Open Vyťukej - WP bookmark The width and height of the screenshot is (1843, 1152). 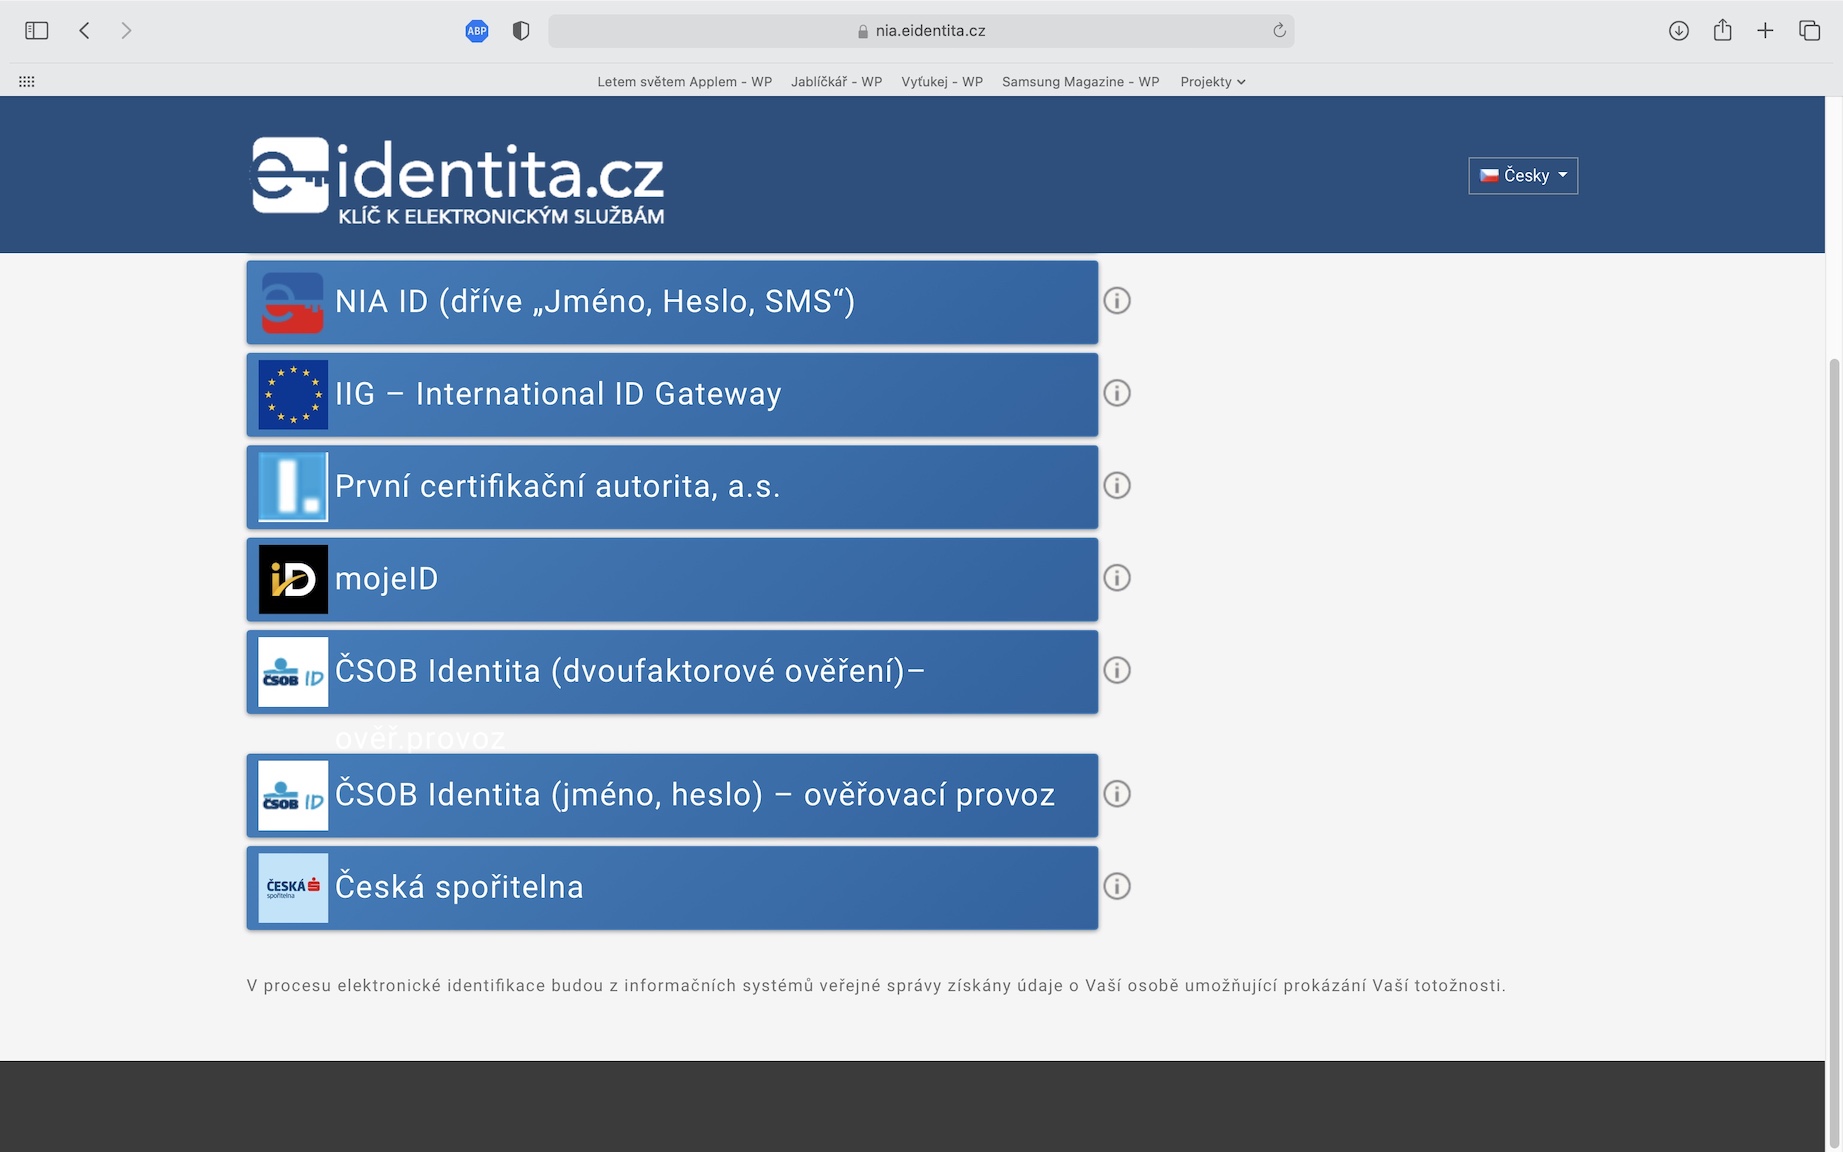942,82
